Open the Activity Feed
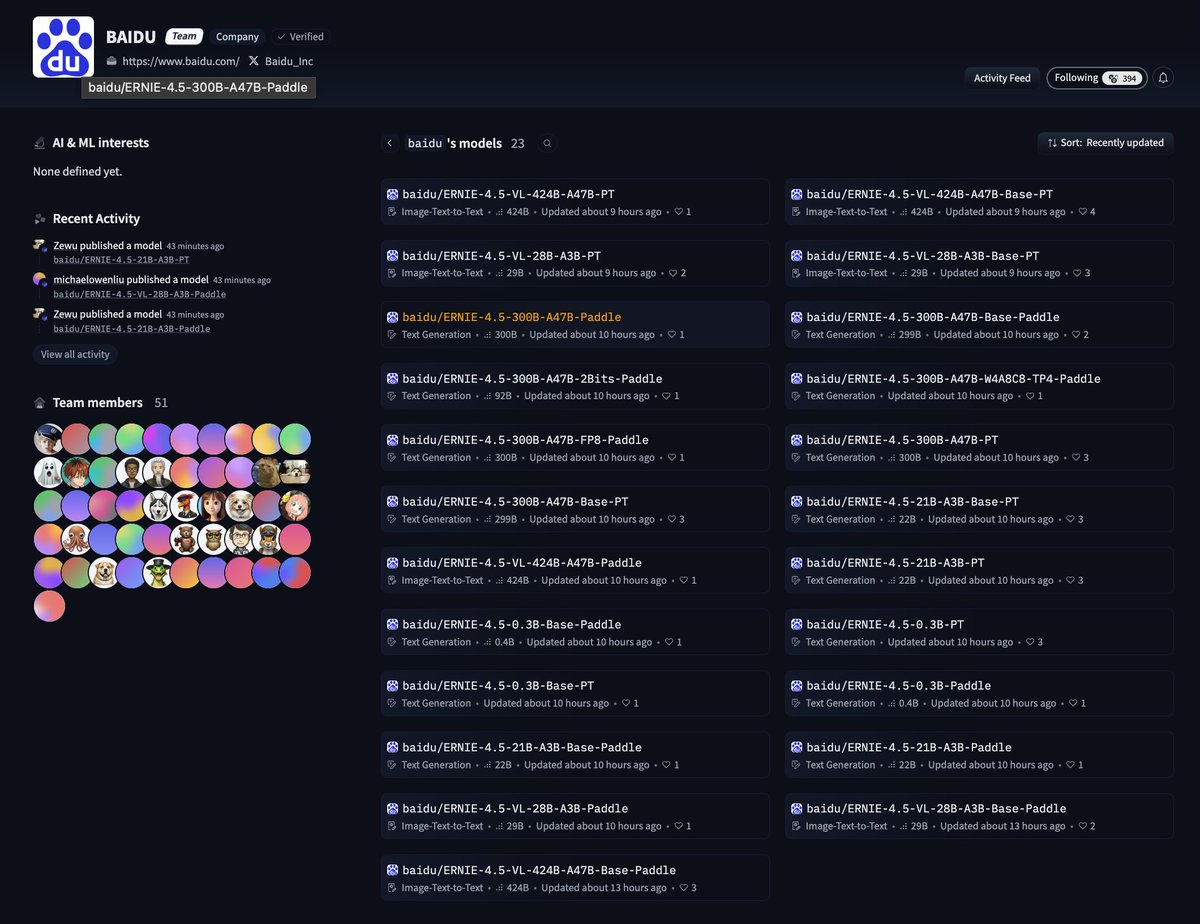The height and width of the screenshot is (924, 1200). (x=1002, y=78)
